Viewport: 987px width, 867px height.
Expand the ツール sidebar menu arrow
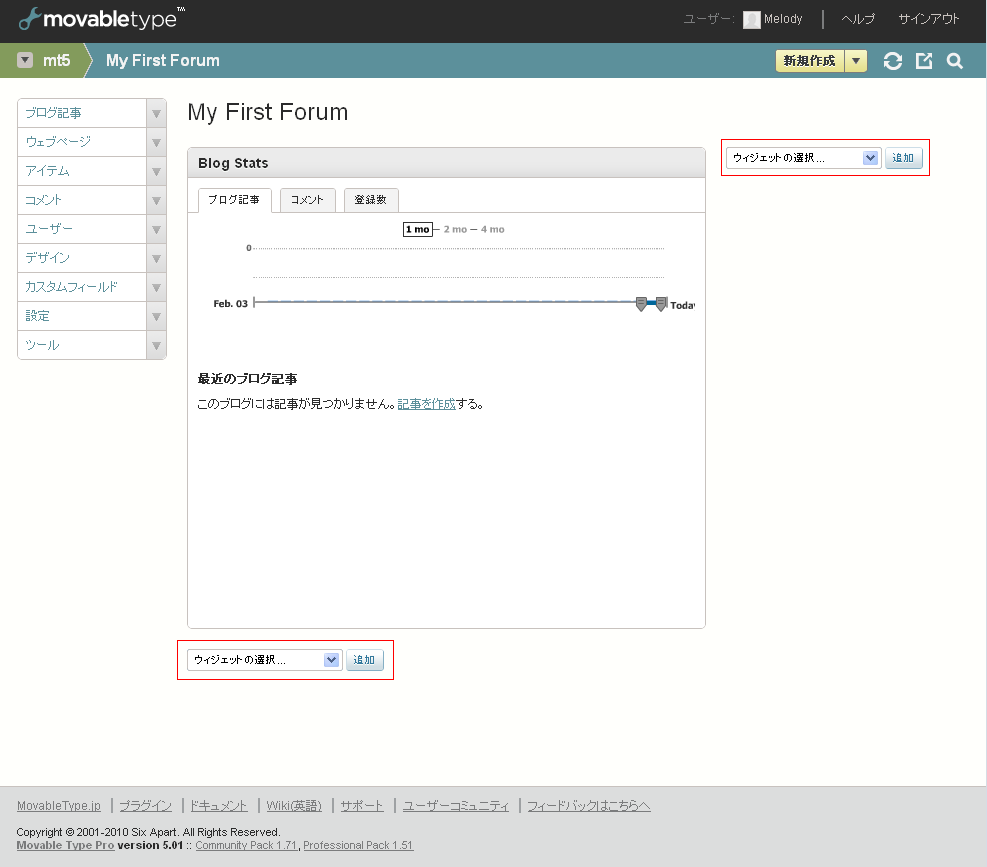(156, 346)
